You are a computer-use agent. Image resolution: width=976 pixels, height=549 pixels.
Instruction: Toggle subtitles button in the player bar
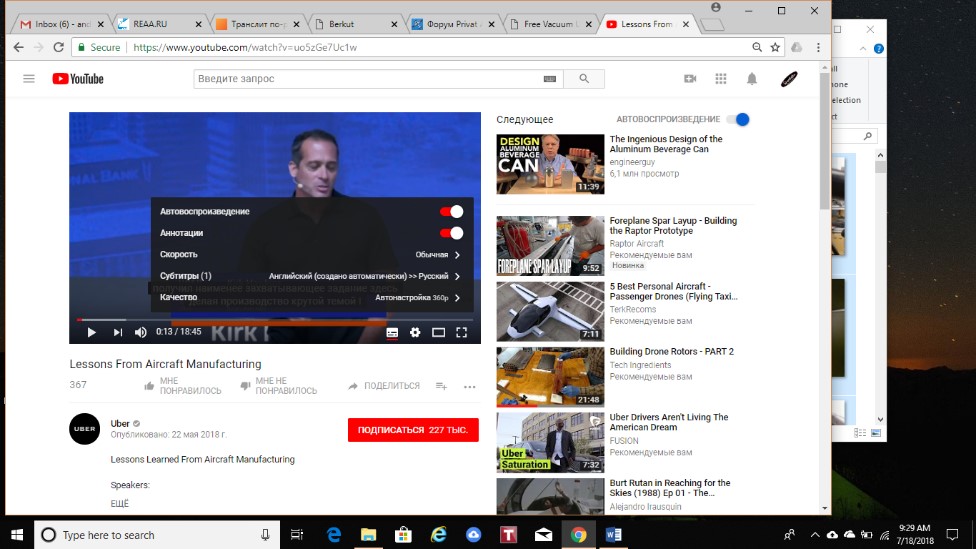pos(392,332)
